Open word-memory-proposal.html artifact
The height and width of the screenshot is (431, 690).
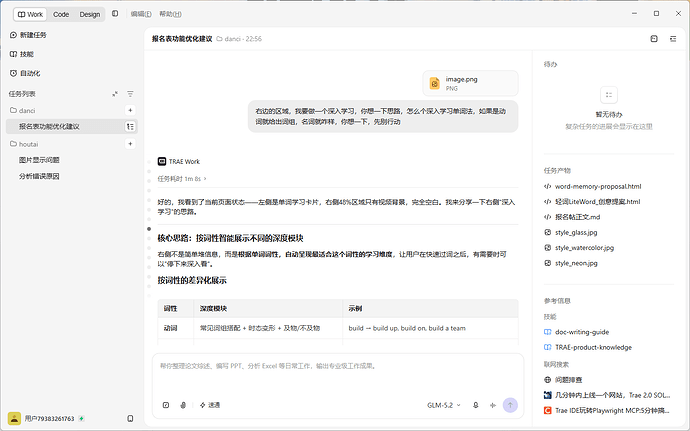click(x=593, y=186)
